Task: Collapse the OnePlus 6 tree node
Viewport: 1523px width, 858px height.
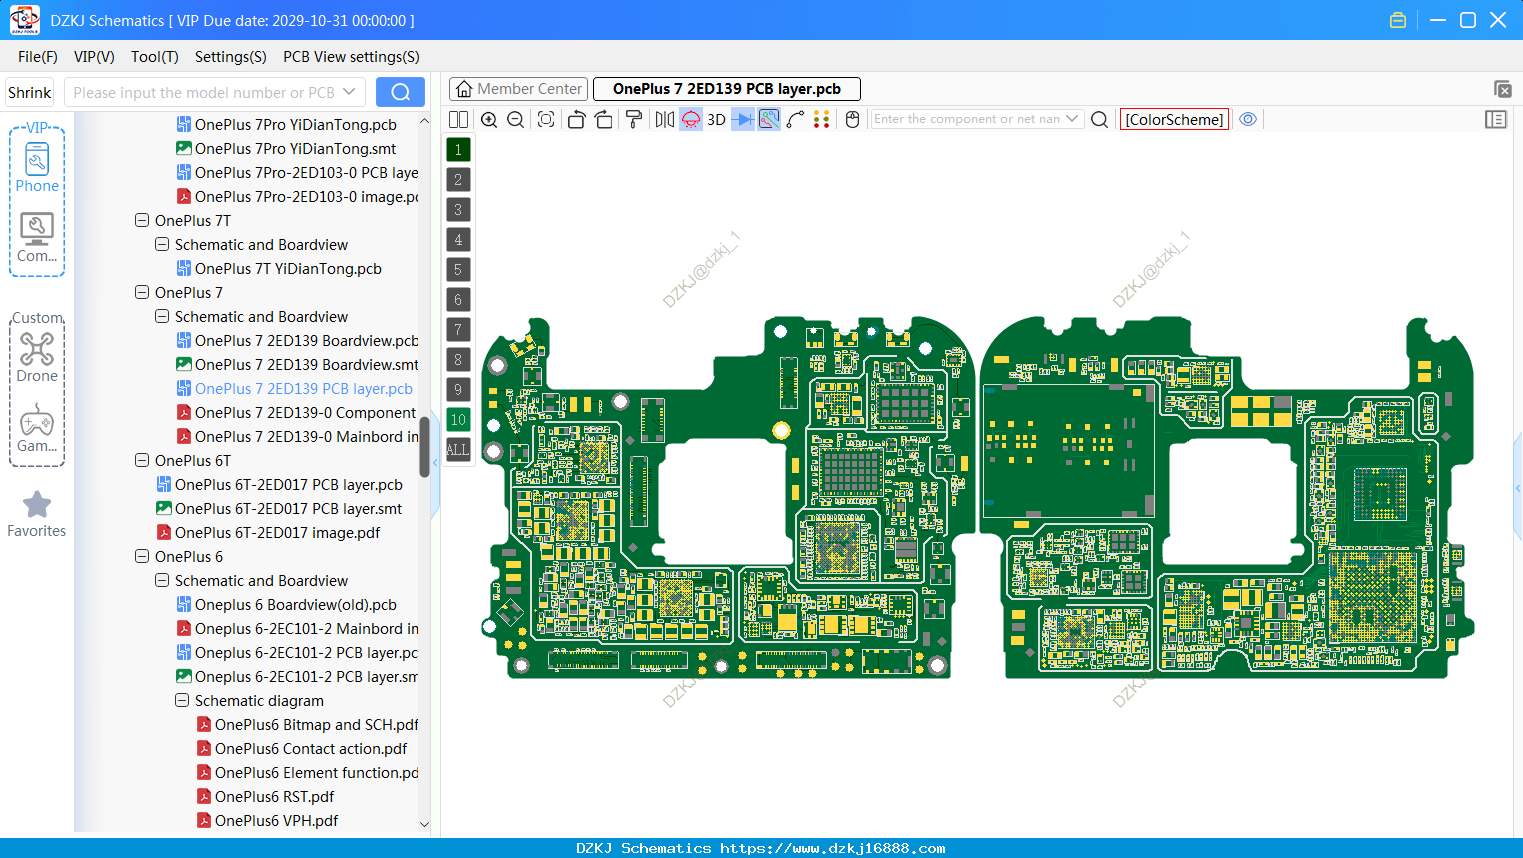Action: coord(142,556)
